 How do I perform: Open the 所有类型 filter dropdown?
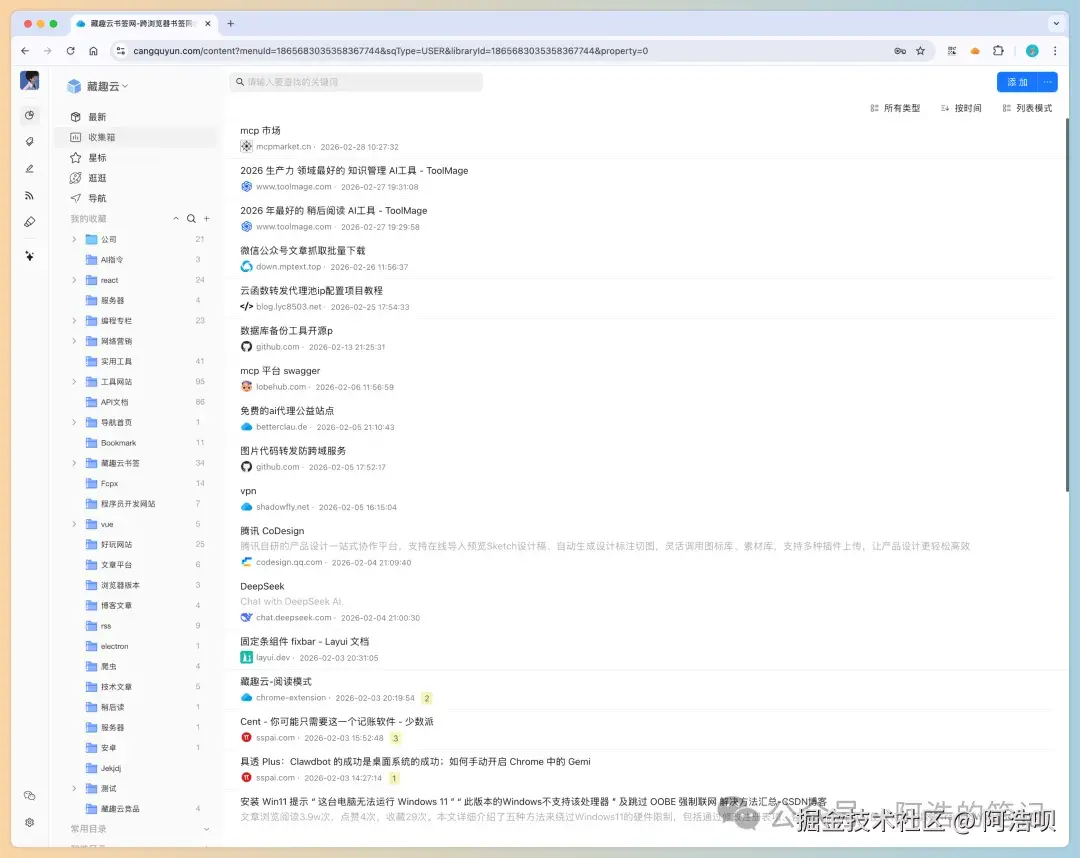point(895,108)
